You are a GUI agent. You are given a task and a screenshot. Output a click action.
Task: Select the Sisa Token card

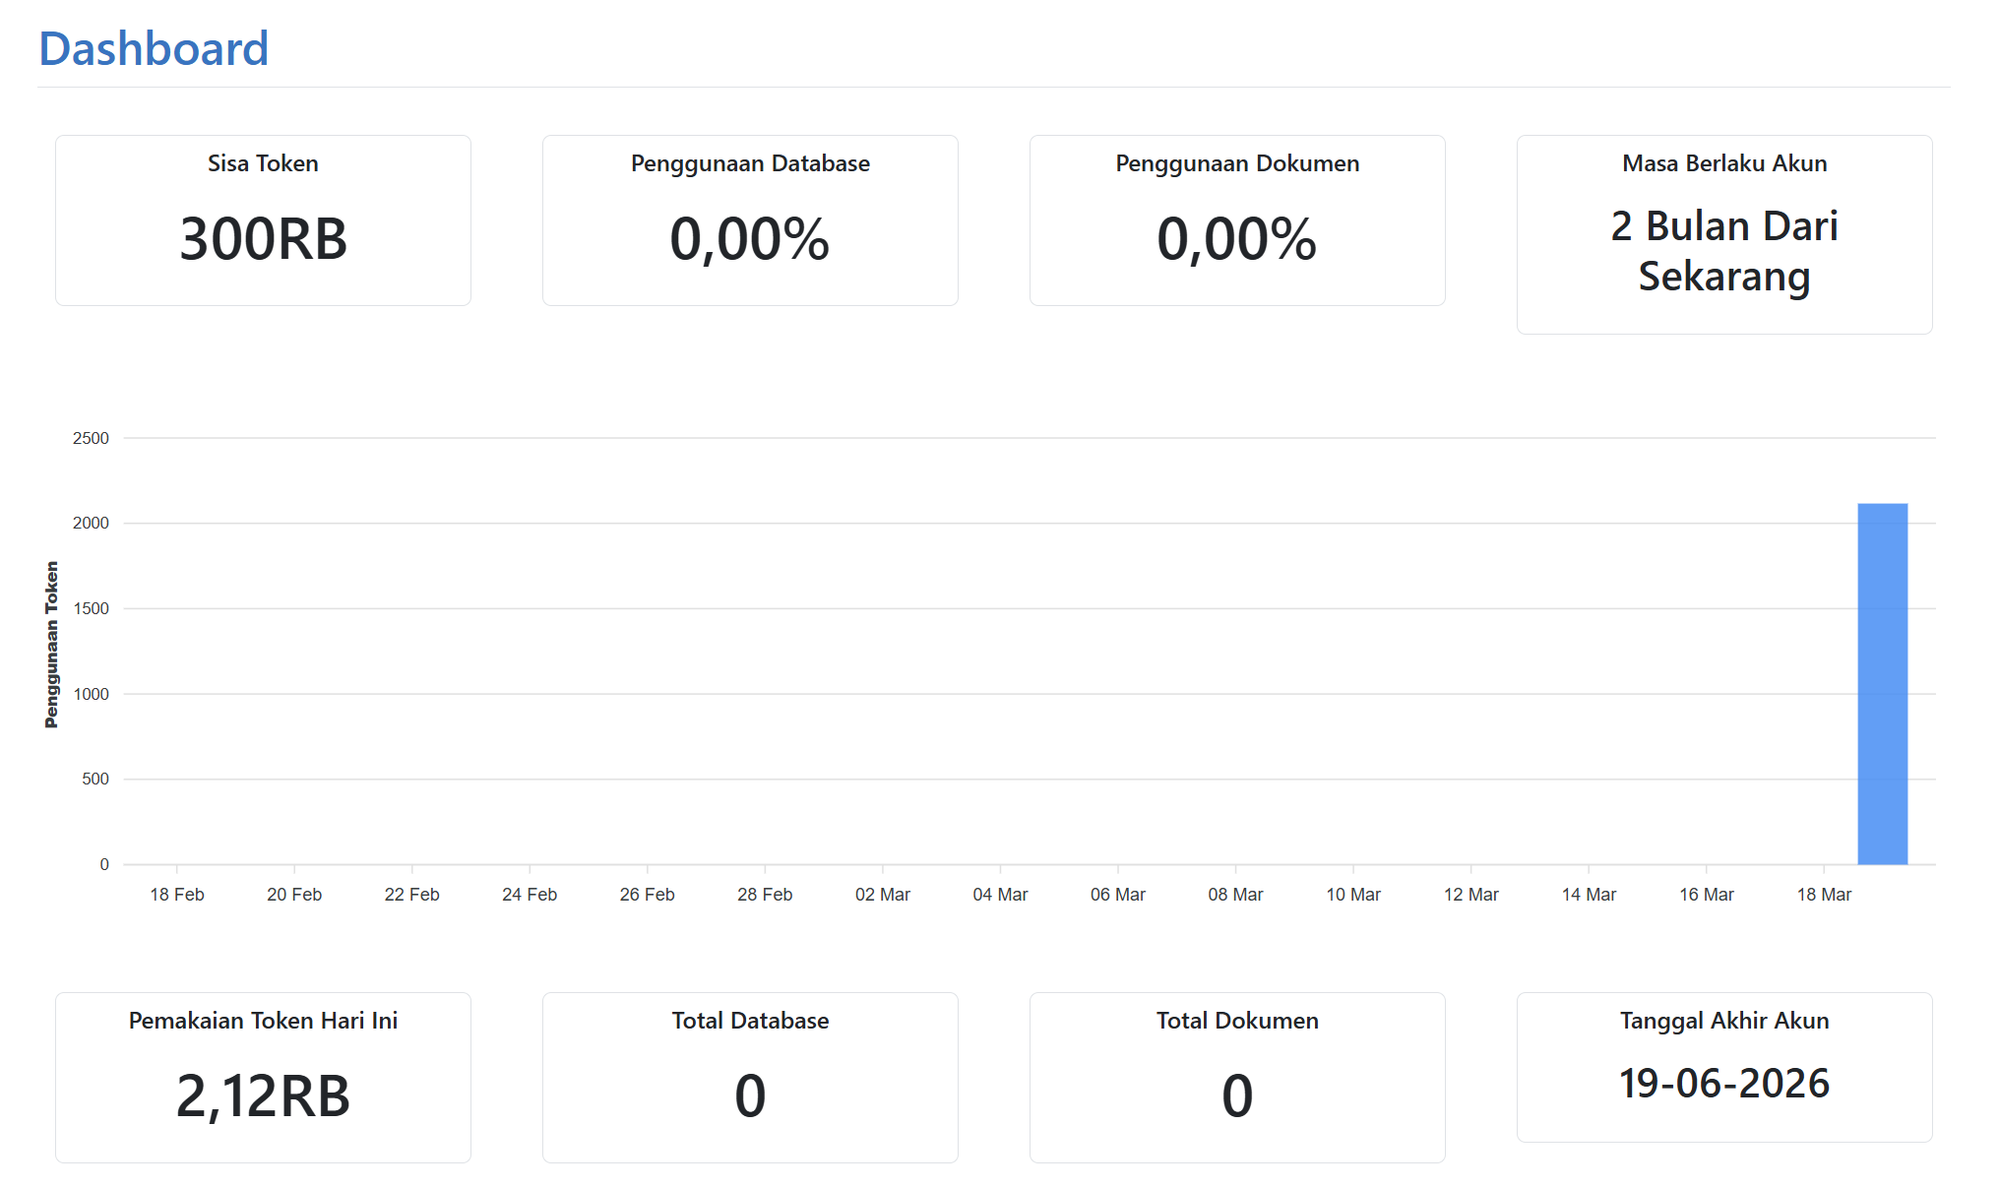coord(262,219)
